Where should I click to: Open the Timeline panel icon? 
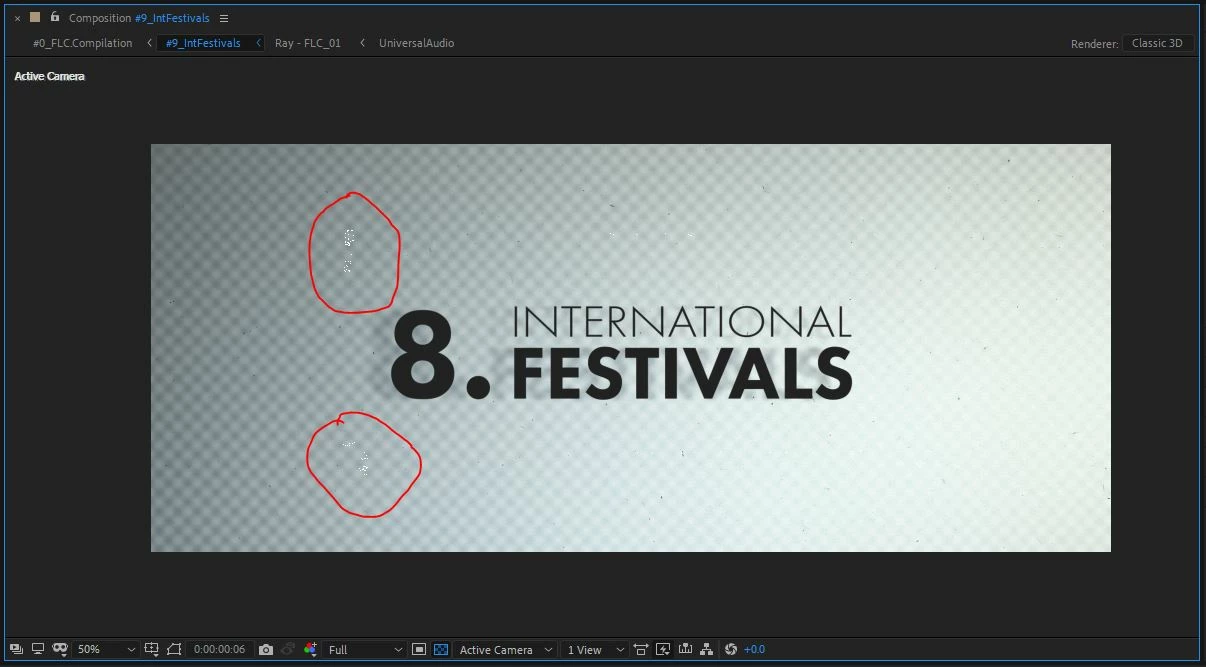(x=685, y=649)
